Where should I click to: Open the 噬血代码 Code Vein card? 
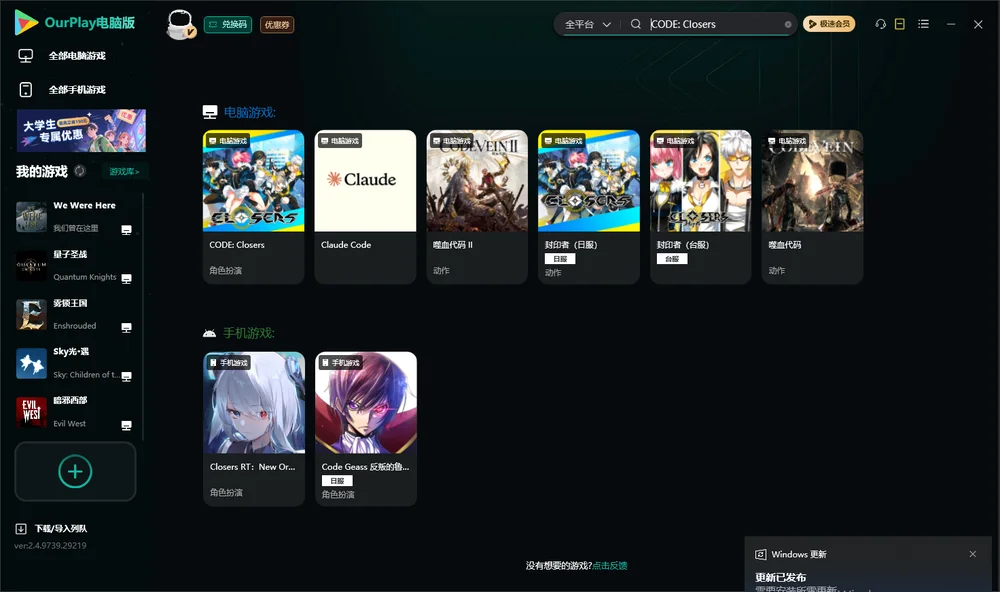coord(812,207)
